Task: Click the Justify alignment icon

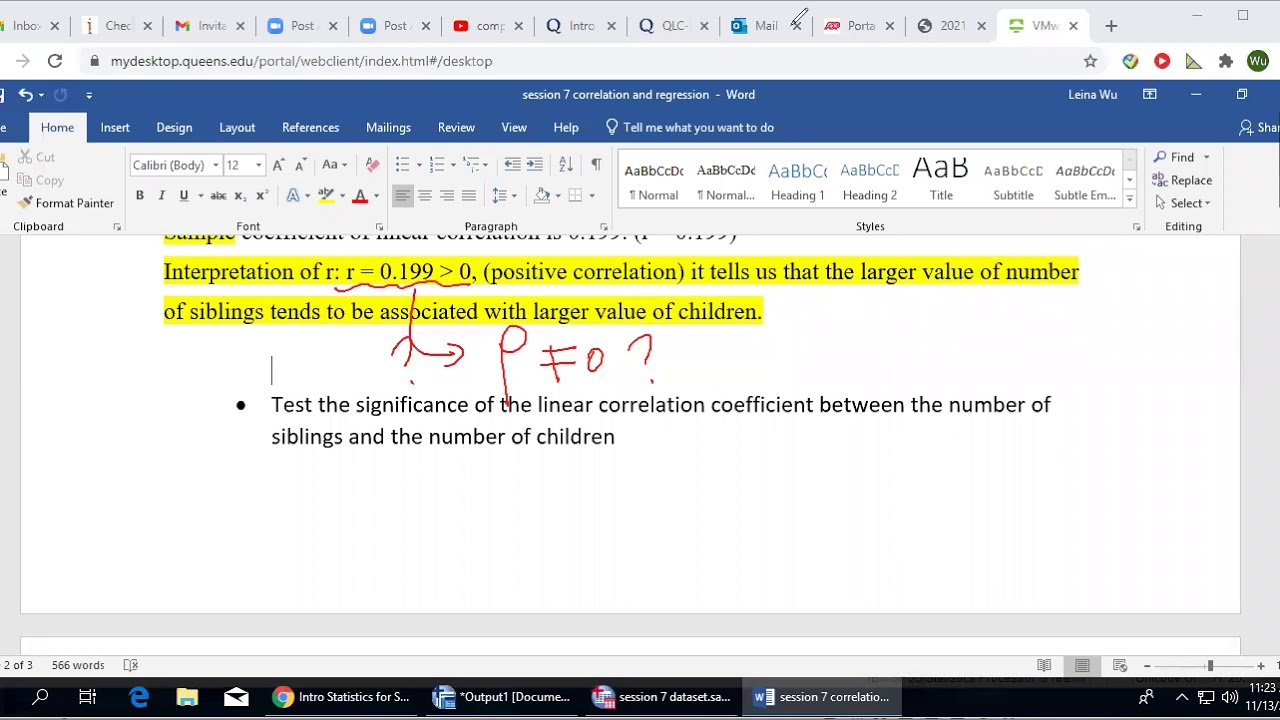Action: click(469, 195)
